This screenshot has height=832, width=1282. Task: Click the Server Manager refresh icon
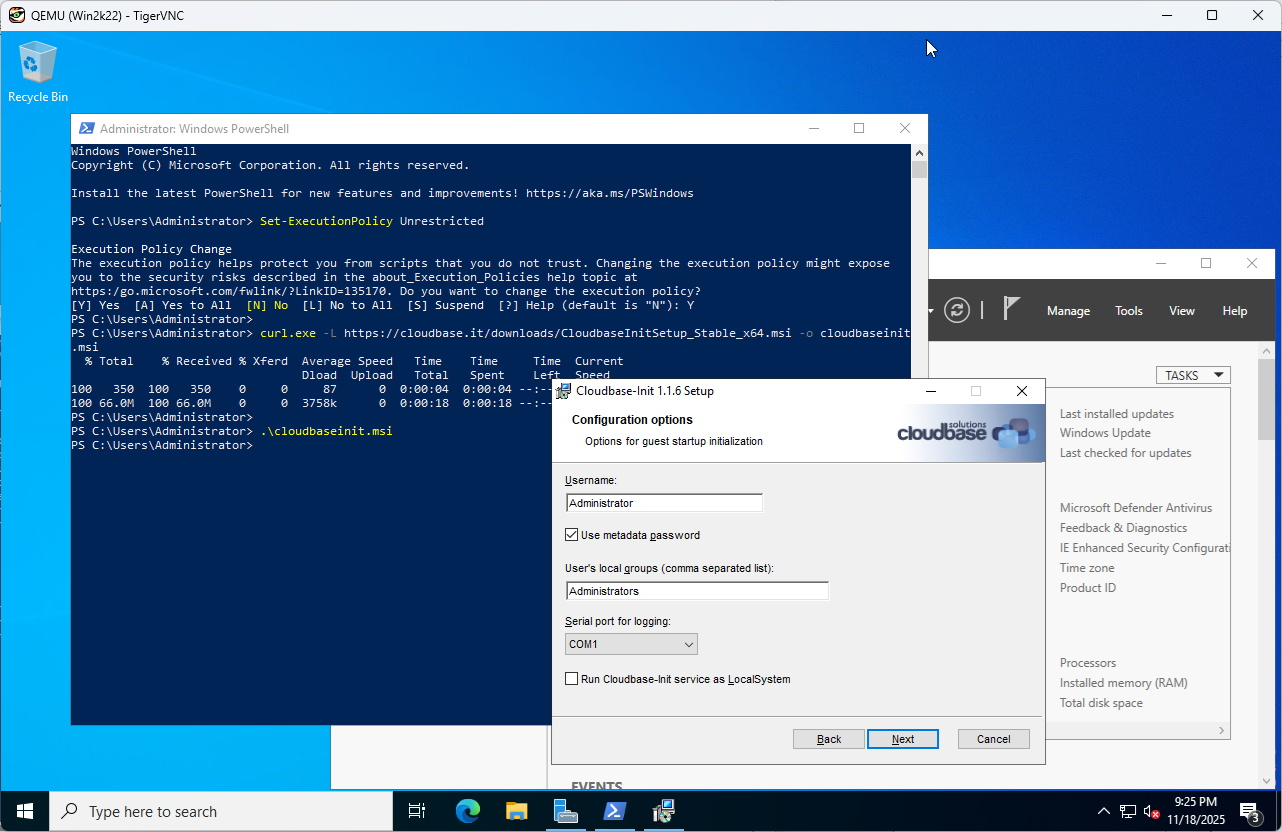957,310
